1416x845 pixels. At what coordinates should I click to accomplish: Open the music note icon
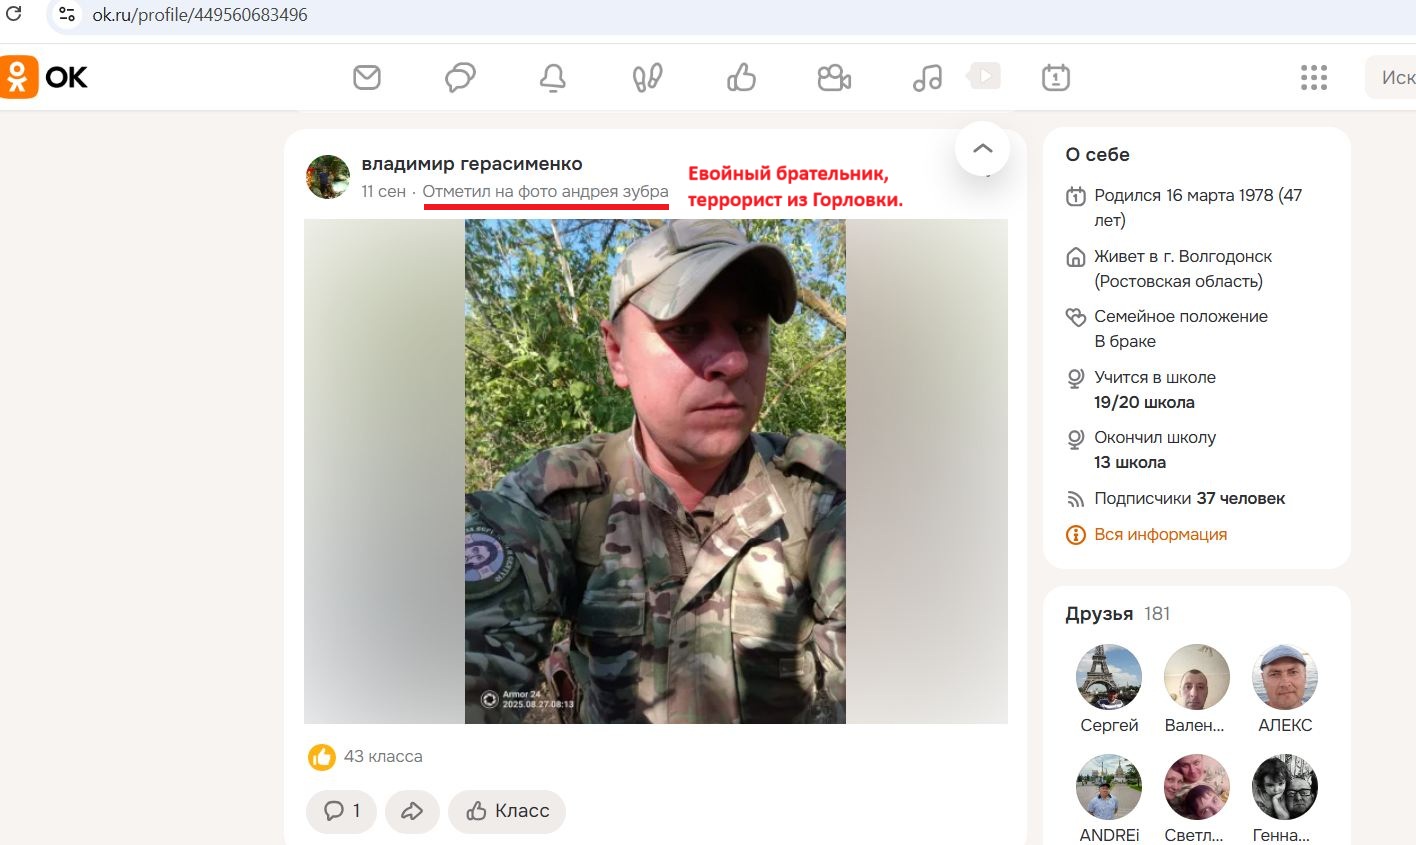pos(927,77)
